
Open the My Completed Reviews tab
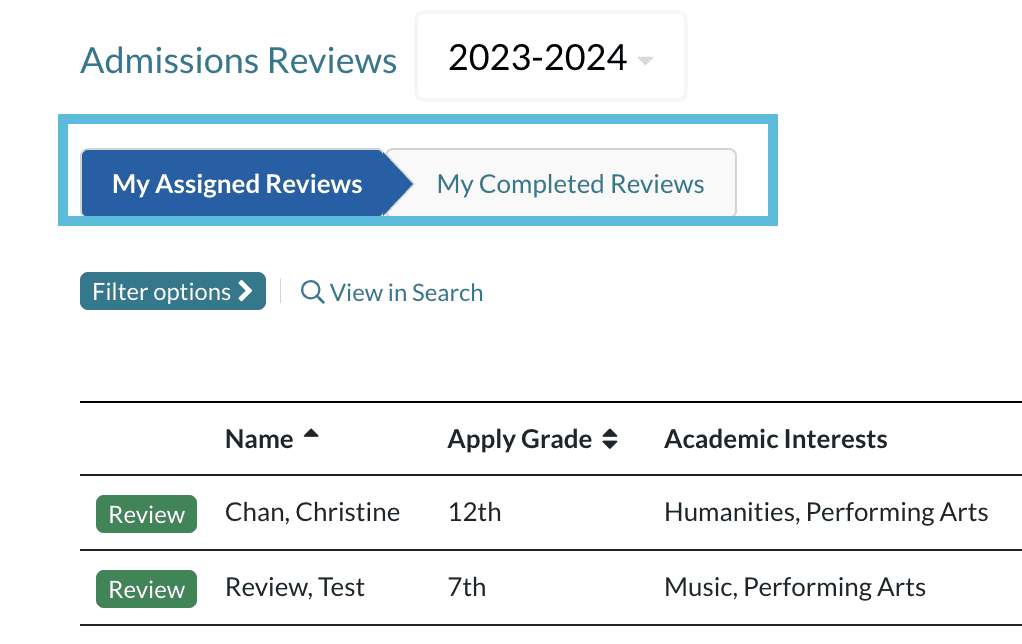click(x=570, y=184)
